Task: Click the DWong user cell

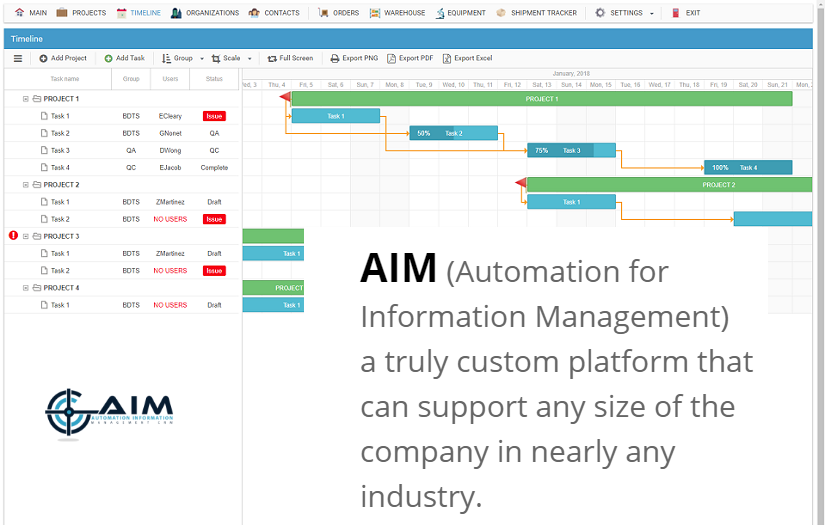Action: (x=170, y=150)
